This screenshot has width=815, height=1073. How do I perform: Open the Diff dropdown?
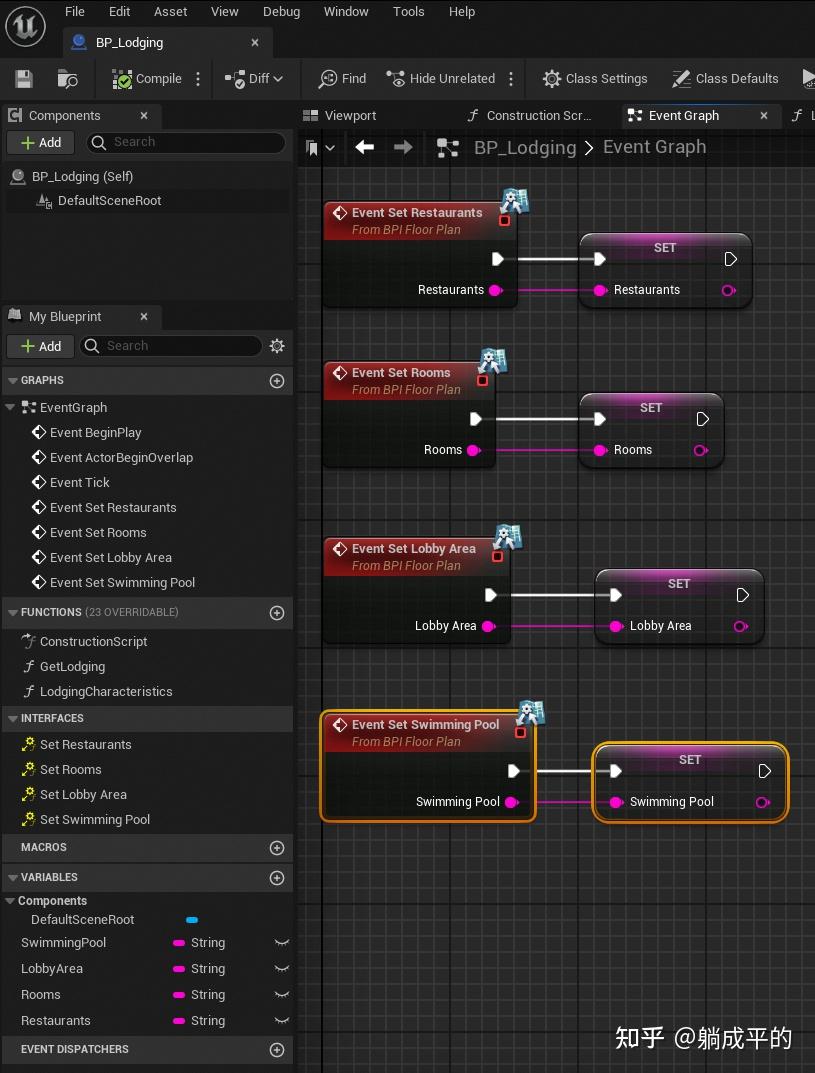[255, 78]
